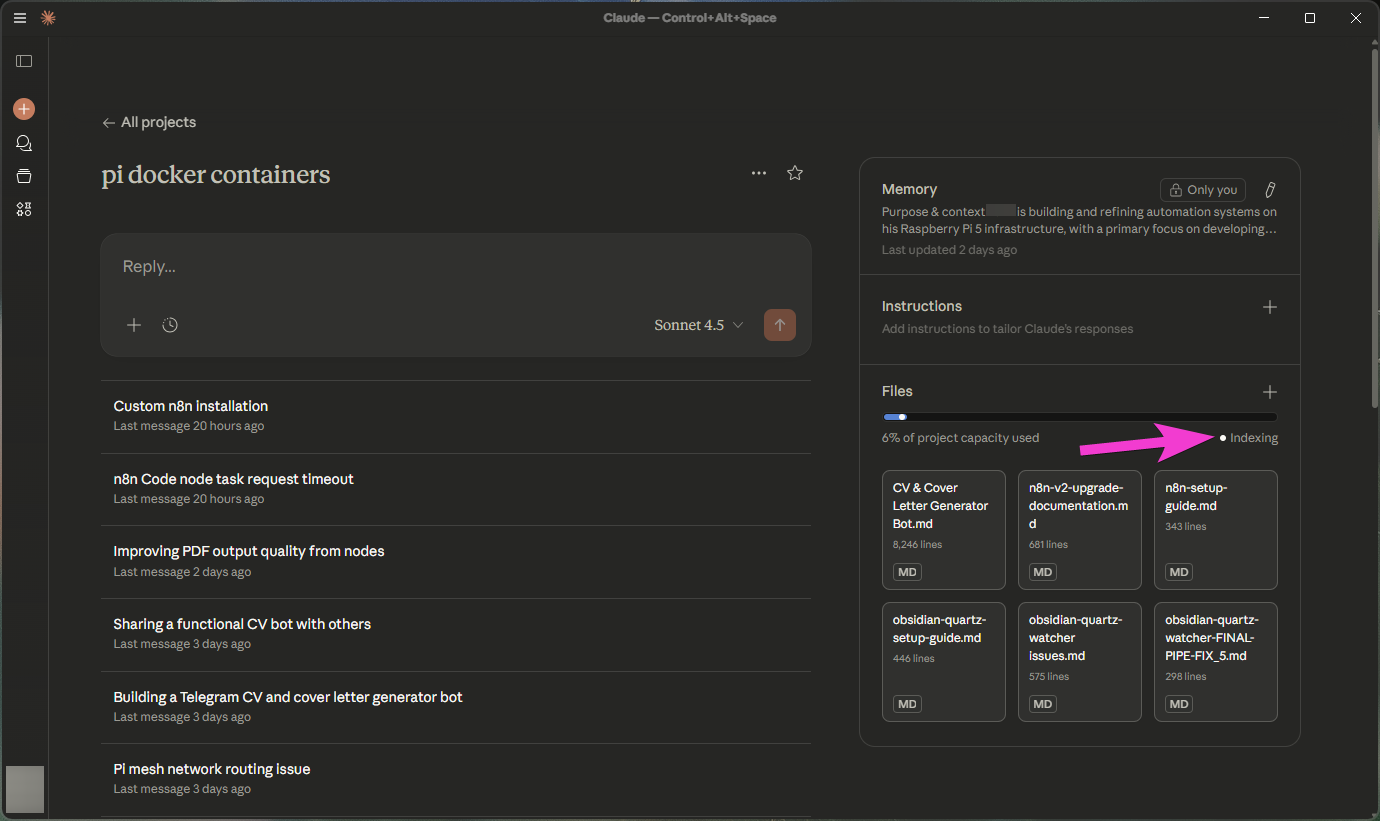Star the pi docker containers project

[795, 173]
